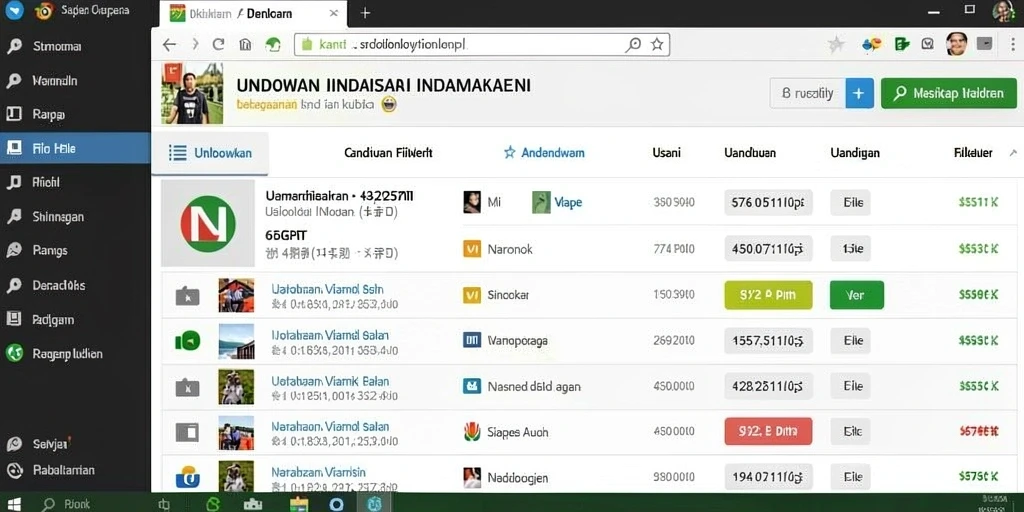Click the grey star extension icon
This screenshot has height=512, width=1024.
835,44
